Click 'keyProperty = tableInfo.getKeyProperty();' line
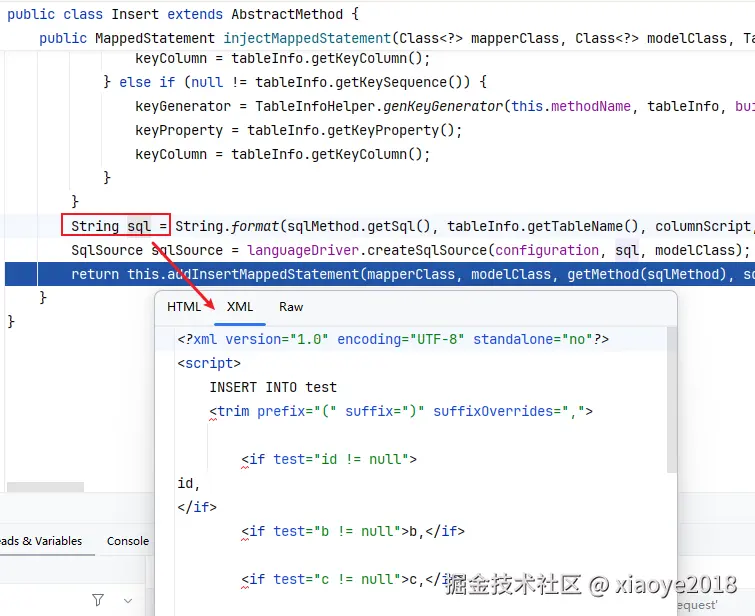 (x=299, y=130)
